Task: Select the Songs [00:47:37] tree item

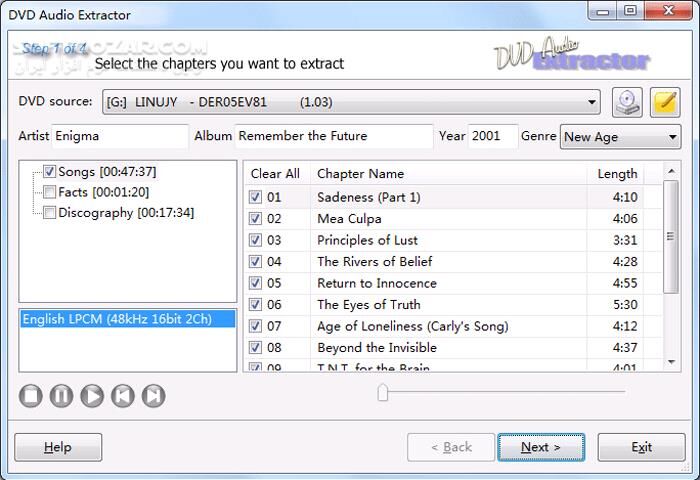Action: point(107,171)
